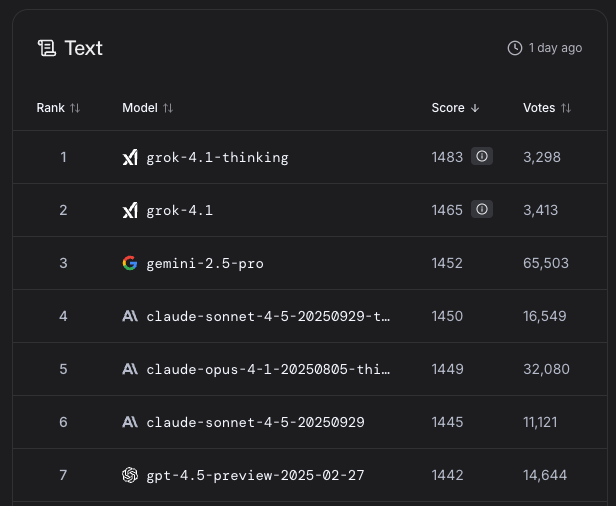Open the truncated claude-sonnet-4-5-20250929-t… model

[268, 316]
